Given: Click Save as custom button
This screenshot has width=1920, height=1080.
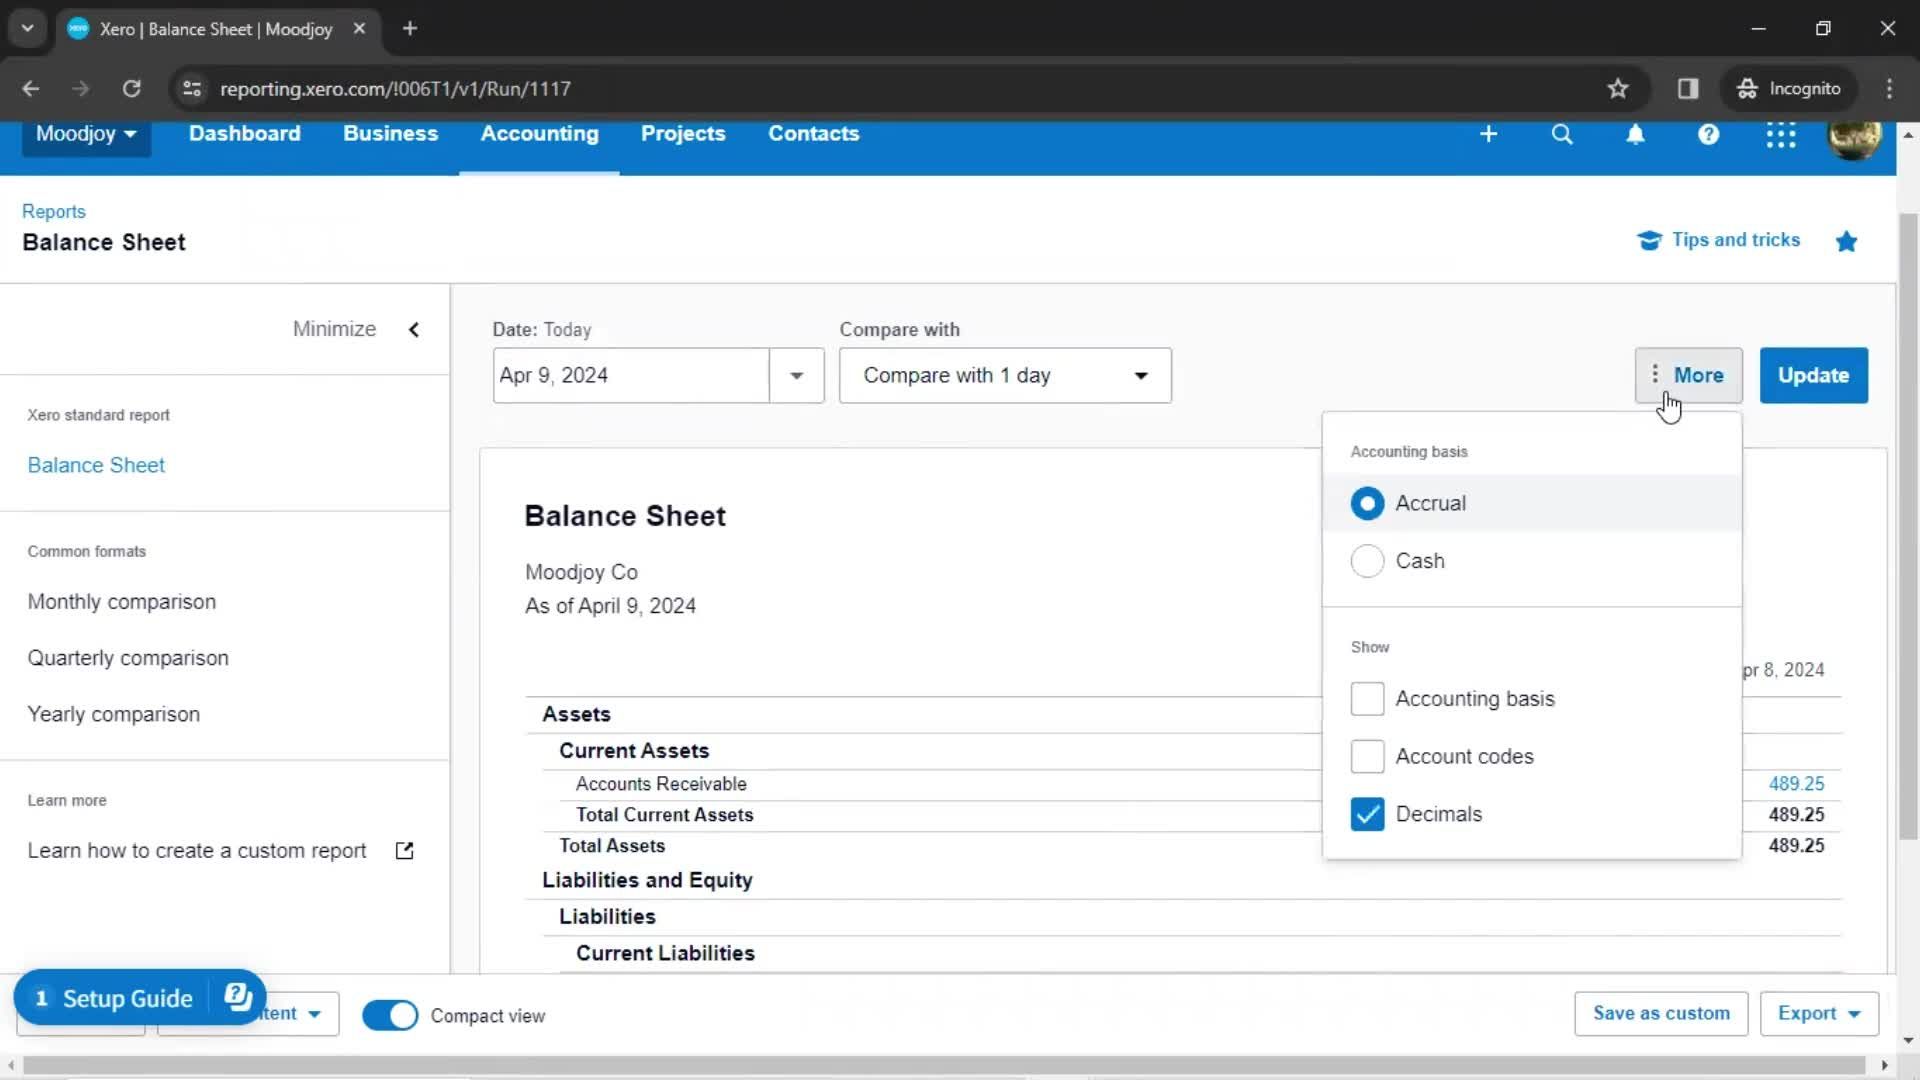Looking at the screenshot, I should click(x=1661, y=1013).
